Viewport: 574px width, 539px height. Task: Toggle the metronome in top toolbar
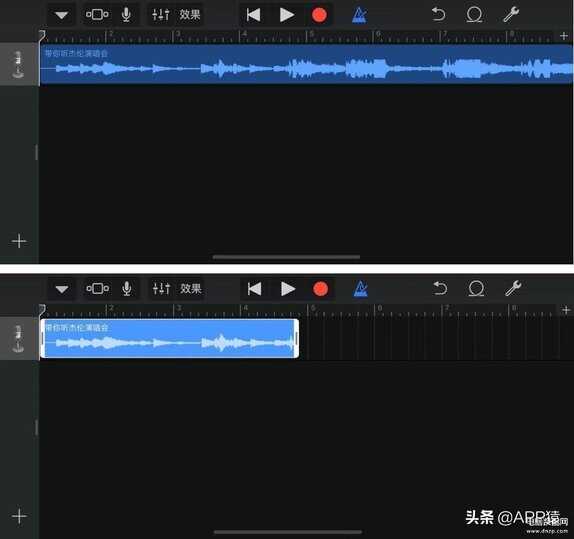359,15
